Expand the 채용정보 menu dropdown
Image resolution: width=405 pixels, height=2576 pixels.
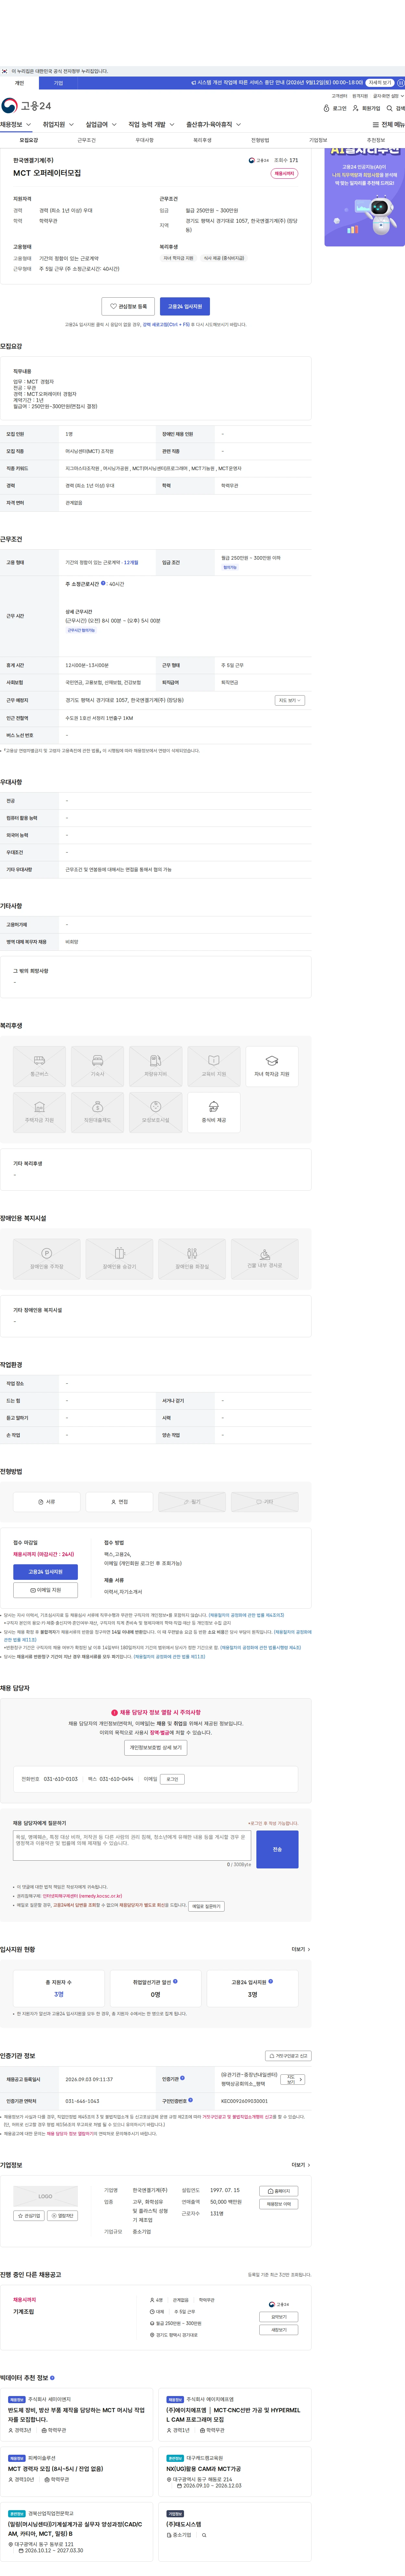point(16,125)
